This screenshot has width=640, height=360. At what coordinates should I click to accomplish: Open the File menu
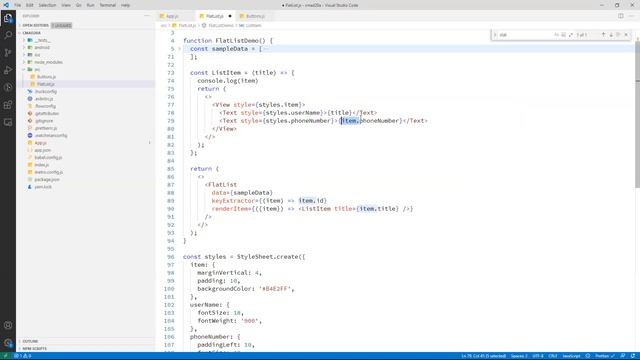pyautogui.click(x=18, y=5)
